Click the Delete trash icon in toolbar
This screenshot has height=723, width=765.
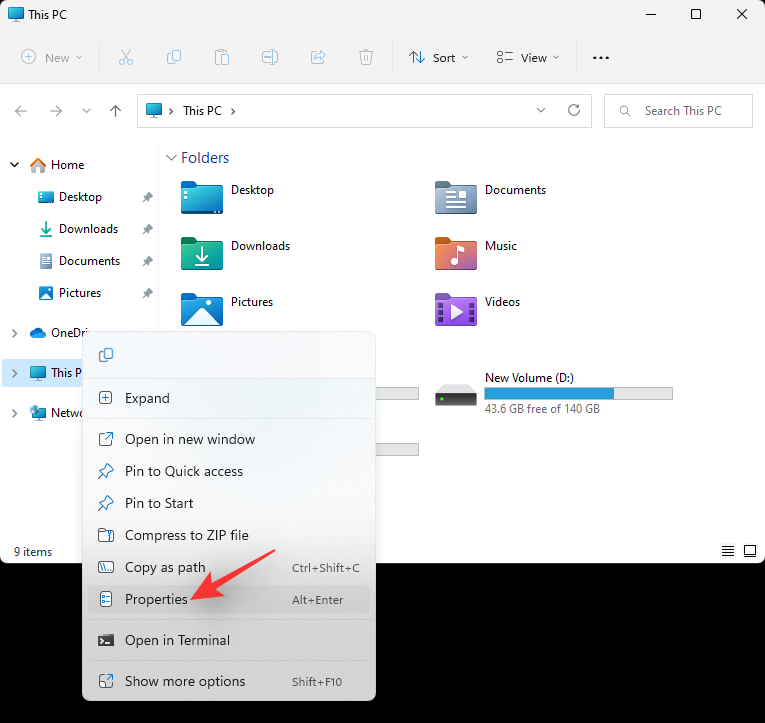tap(366, 58)
